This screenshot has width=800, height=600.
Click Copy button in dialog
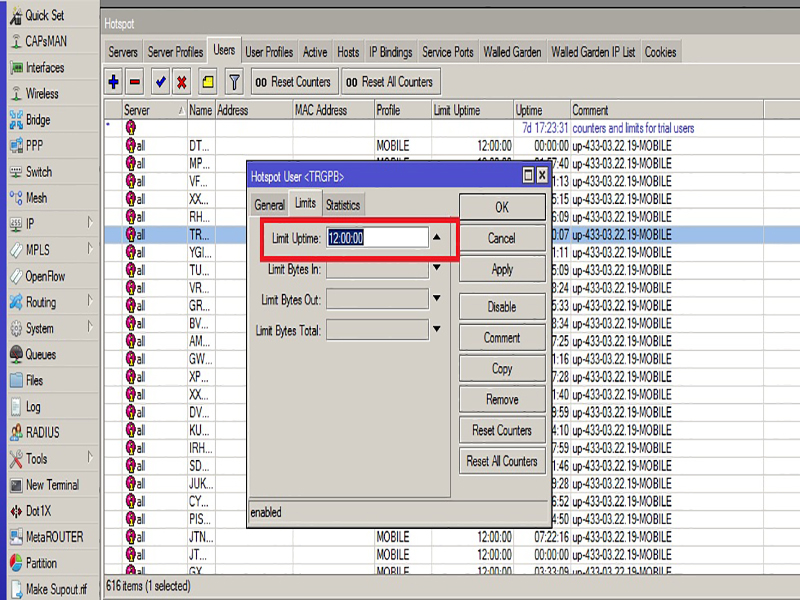(x=502, y=368)
